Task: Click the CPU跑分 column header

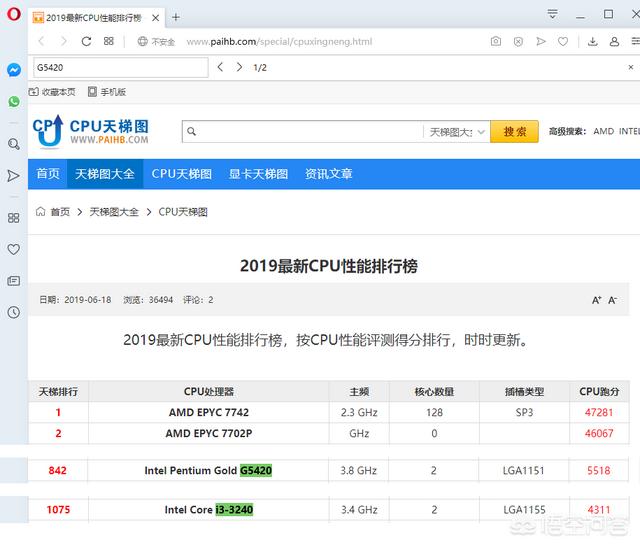Action: click(x=599, y=391)
